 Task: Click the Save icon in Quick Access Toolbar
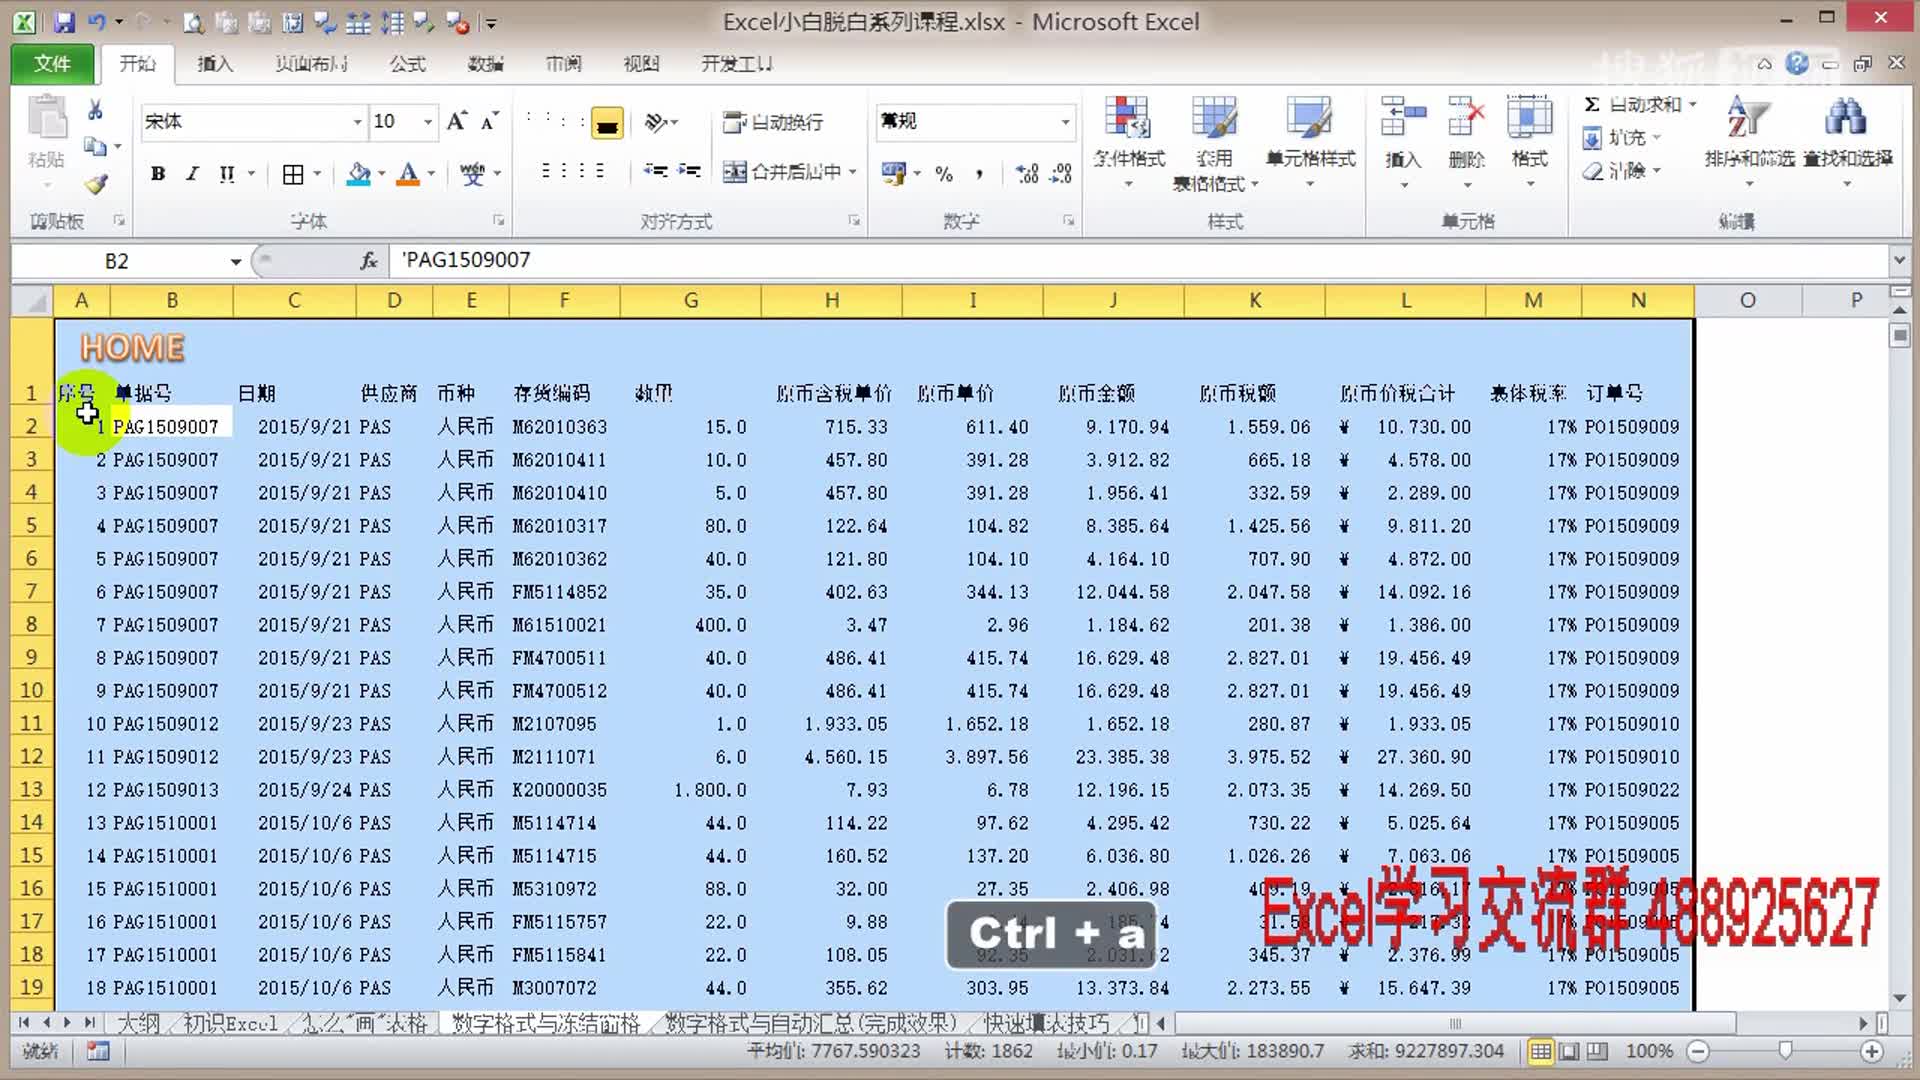63,21
